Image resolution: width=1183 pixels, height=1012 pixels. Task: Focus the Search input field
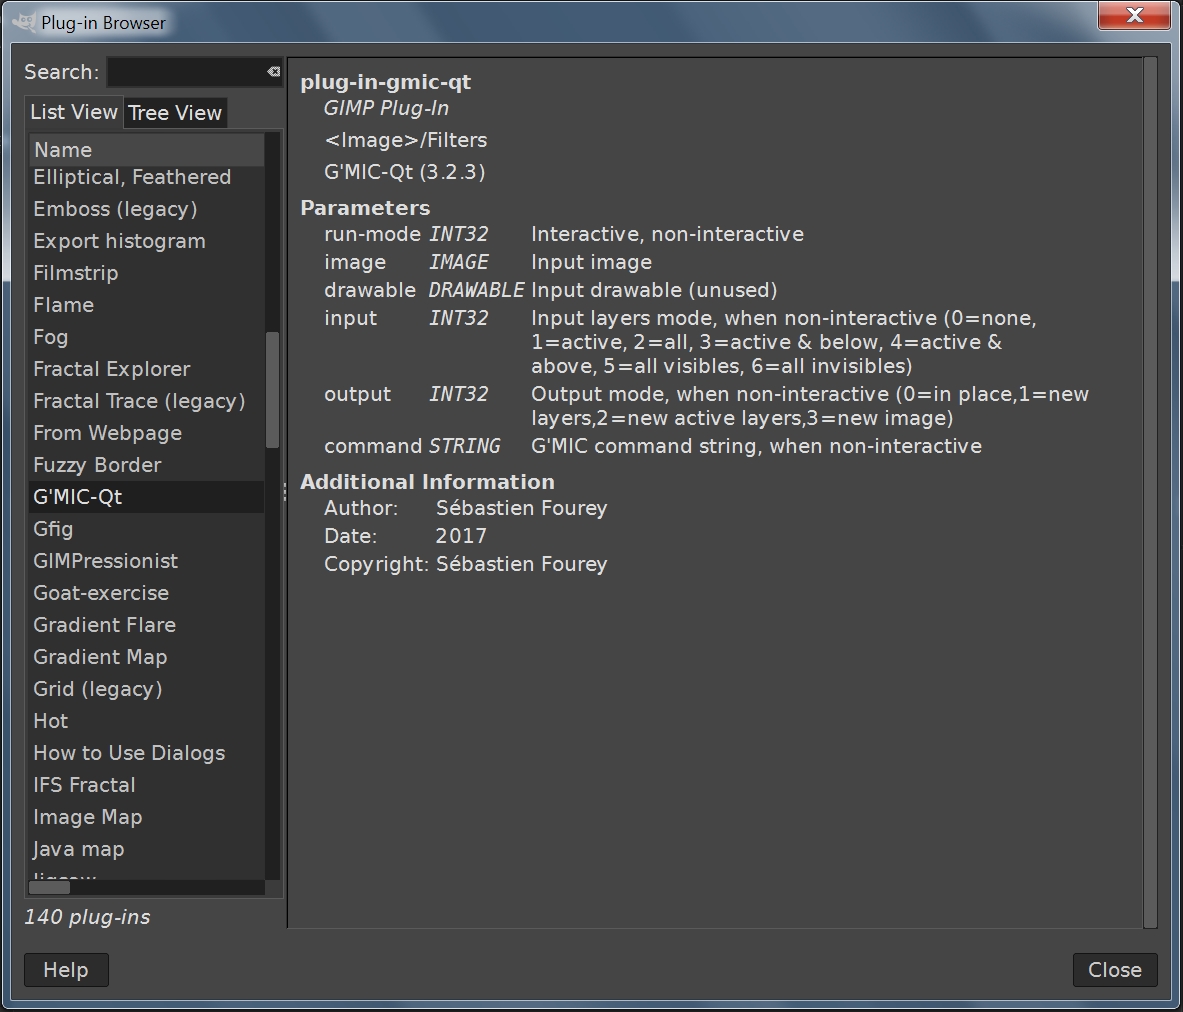point(187,72)
